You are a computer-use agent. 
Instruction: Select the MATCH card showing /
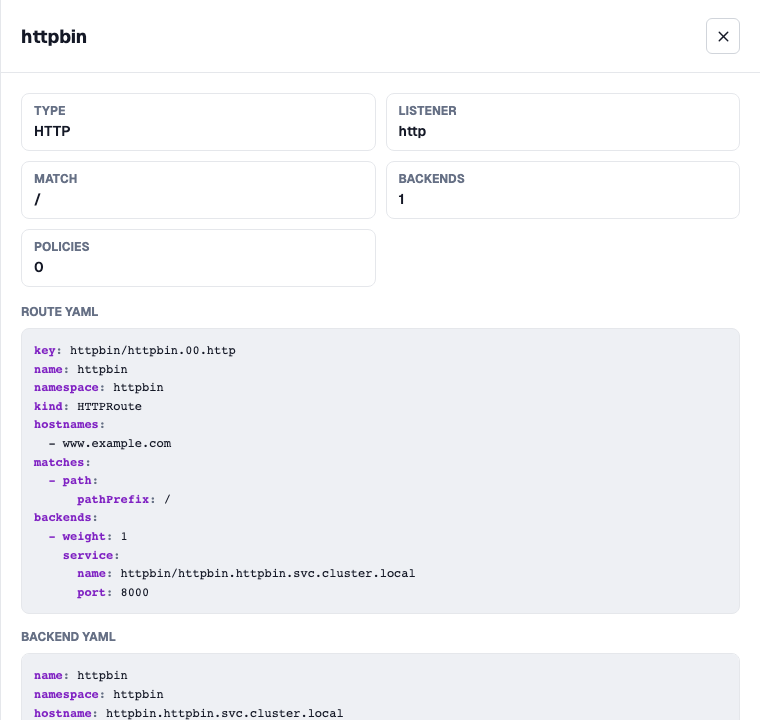[x=198, y=190]
